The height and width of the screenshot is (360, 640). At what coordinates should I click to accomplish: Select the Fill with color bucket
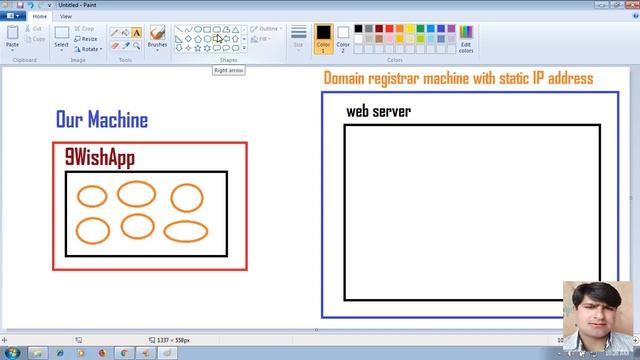(x=126, y=33)
